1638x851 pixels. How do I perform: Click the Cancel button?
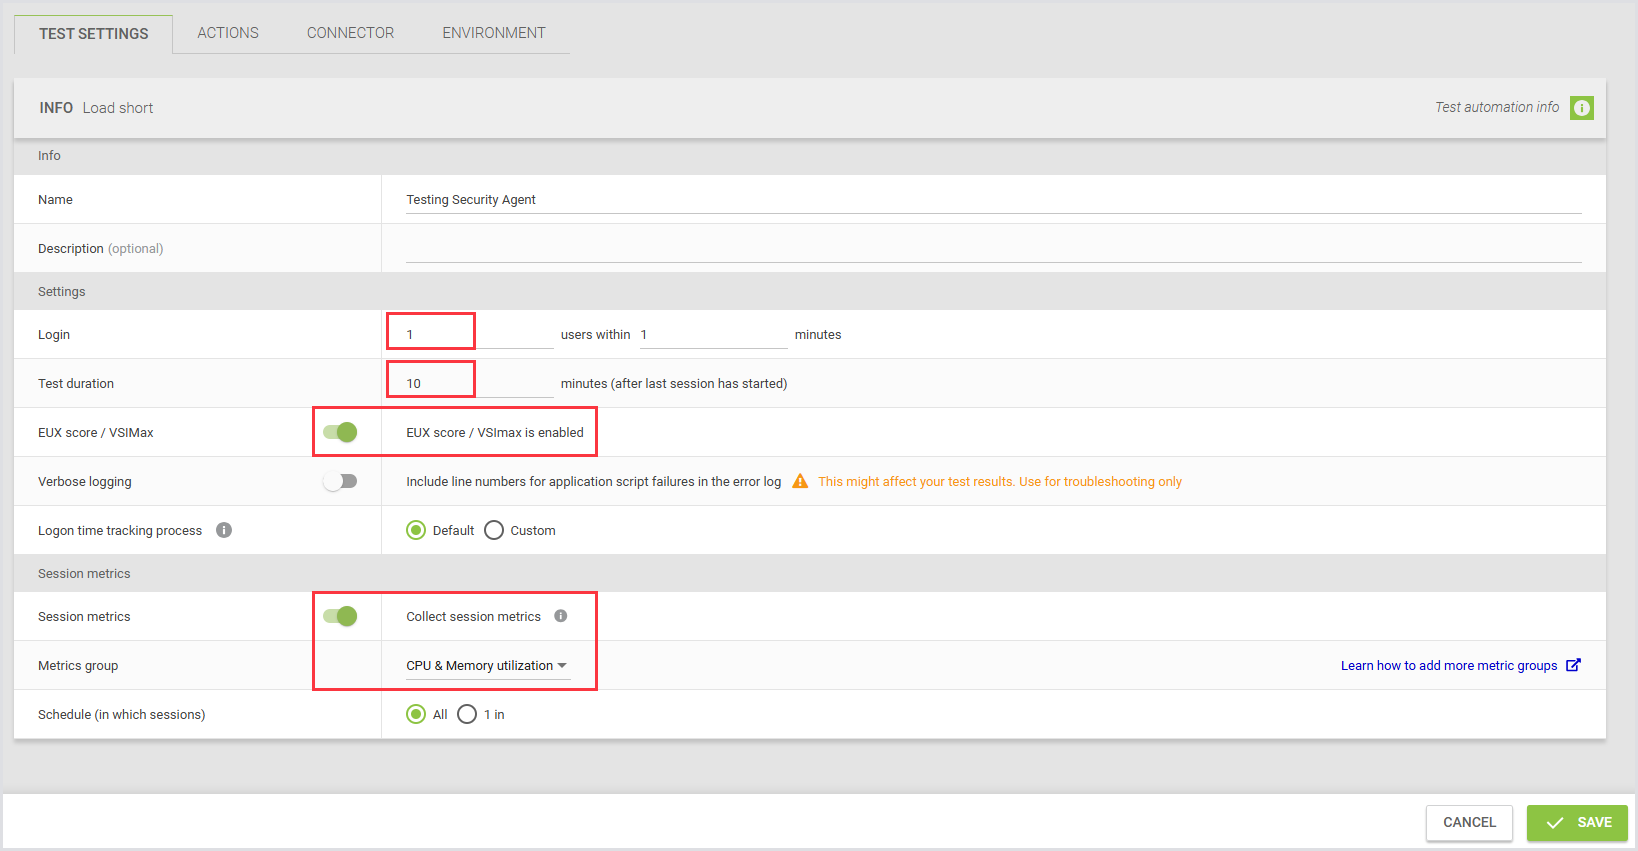pos(1469,822)
